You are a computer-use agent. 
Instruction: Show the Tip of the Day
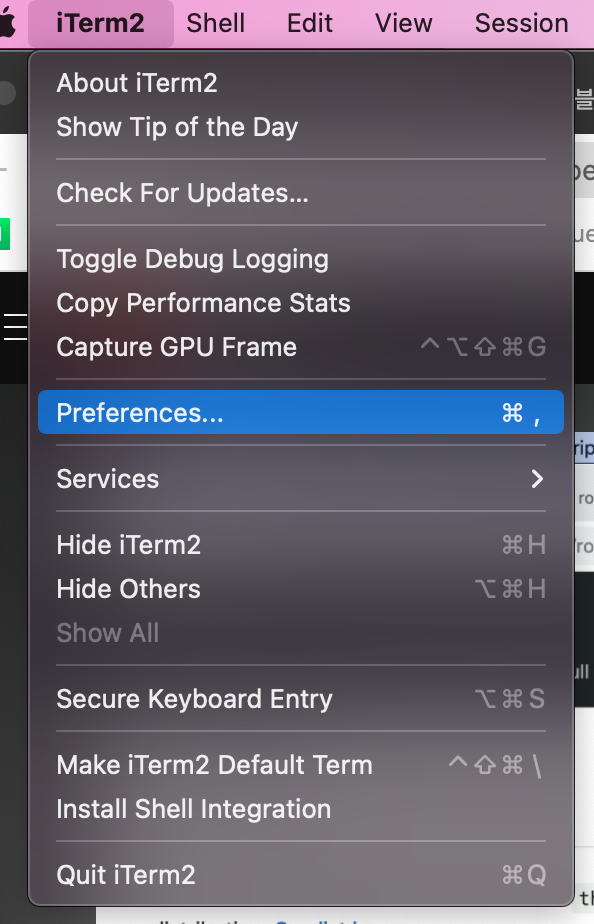(177, 127)
